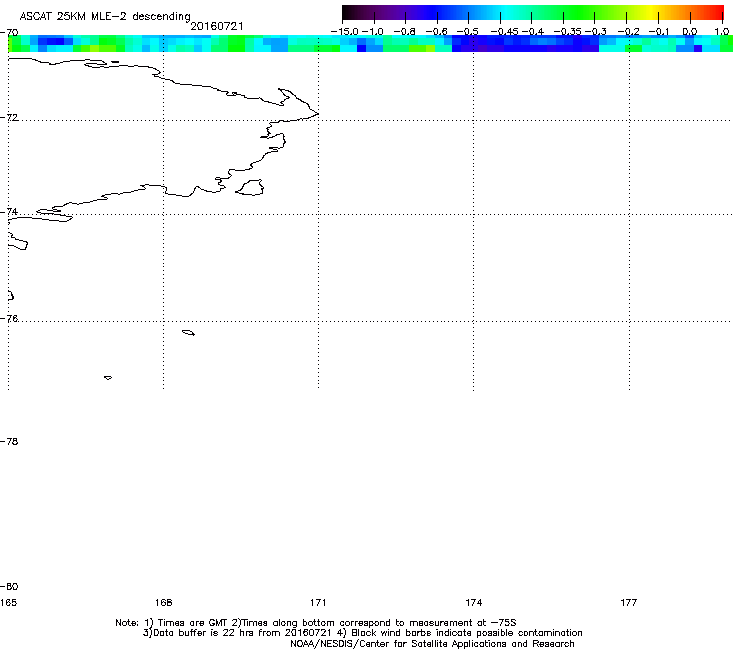
Task: Click the red end of the color scale
Action: click(x=715, y=12)
